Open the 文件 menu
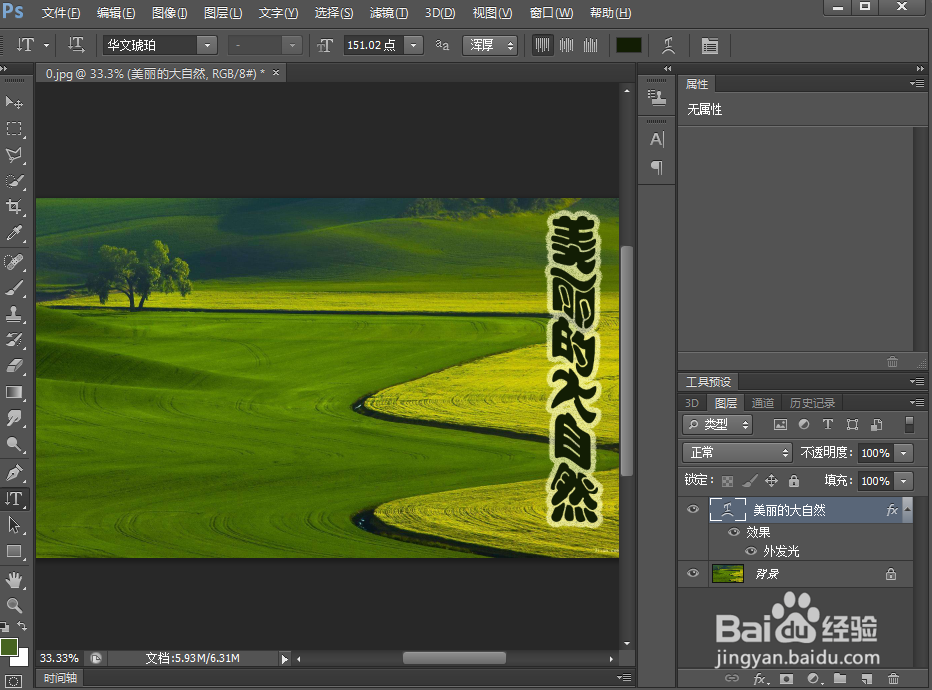 (61, 12)
